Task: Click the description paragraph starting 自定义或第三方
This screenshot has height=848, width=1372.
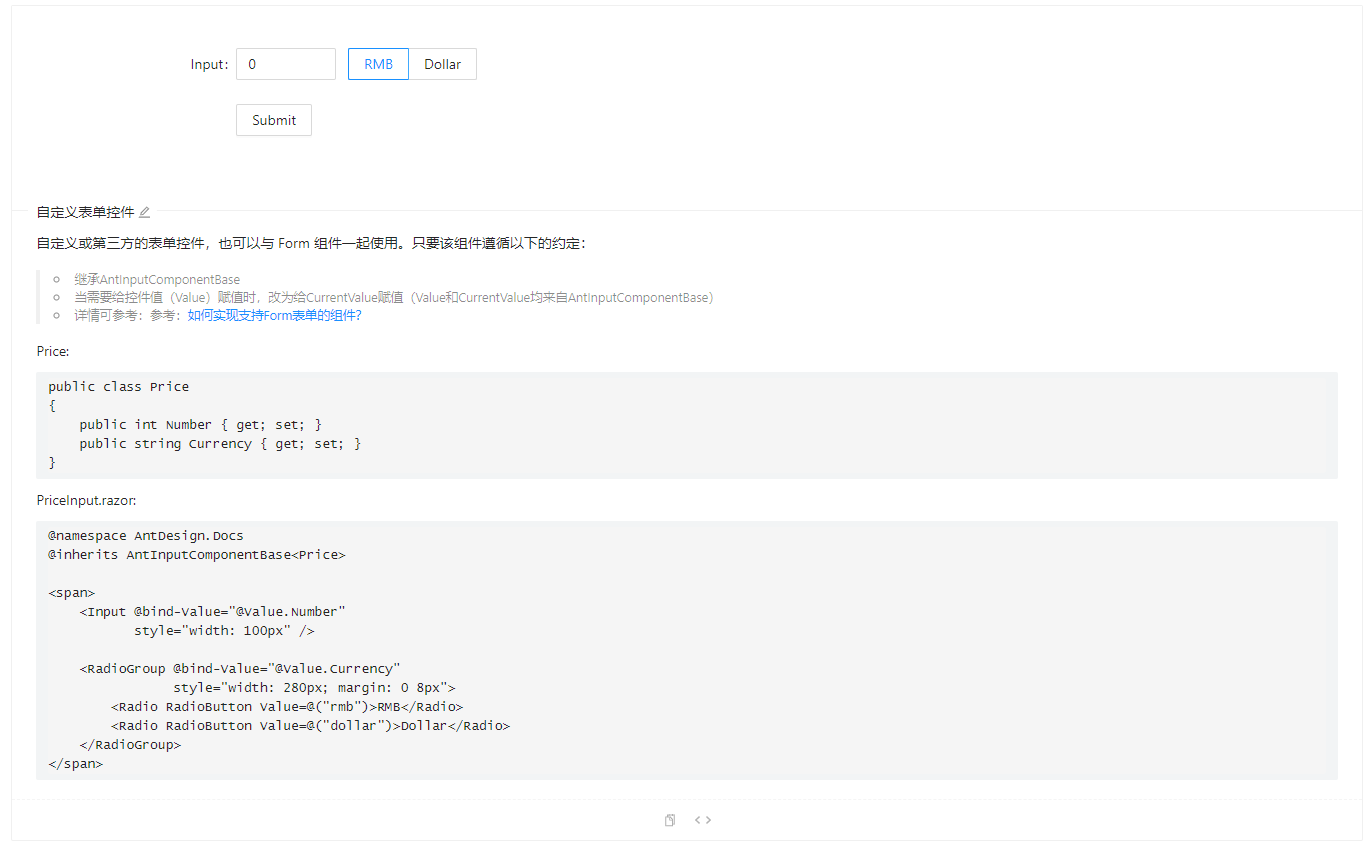Action: pos(312,243)
